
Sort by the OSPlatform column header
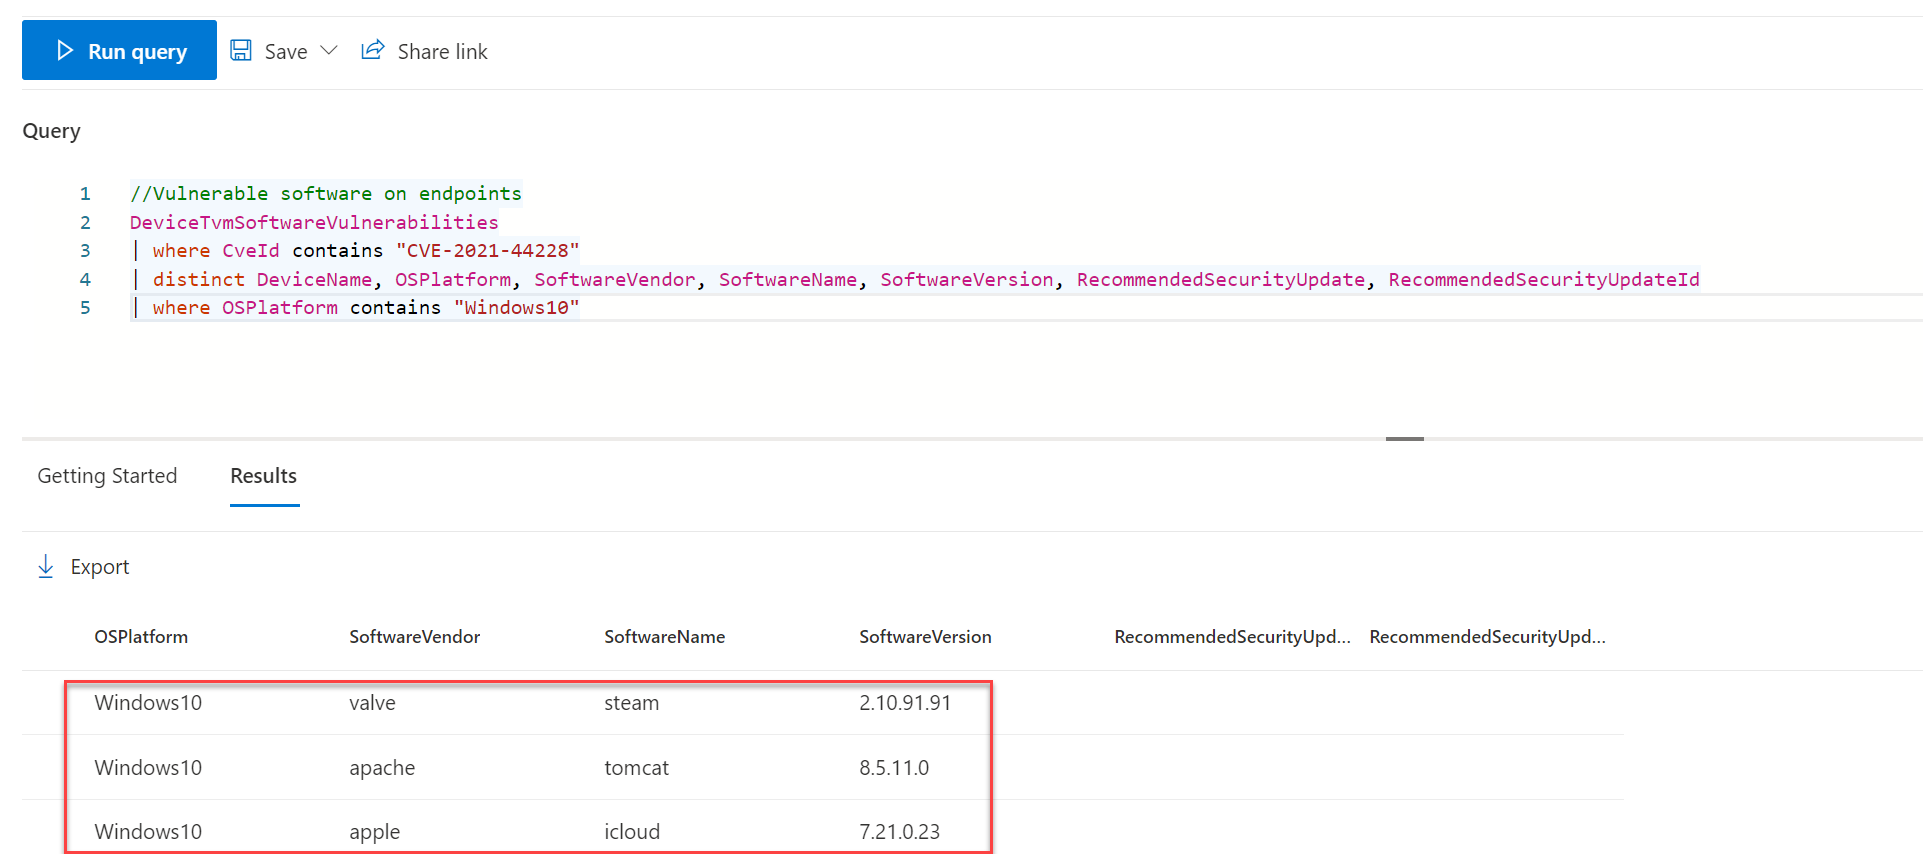pyautogui.click(x=141, y=637)
